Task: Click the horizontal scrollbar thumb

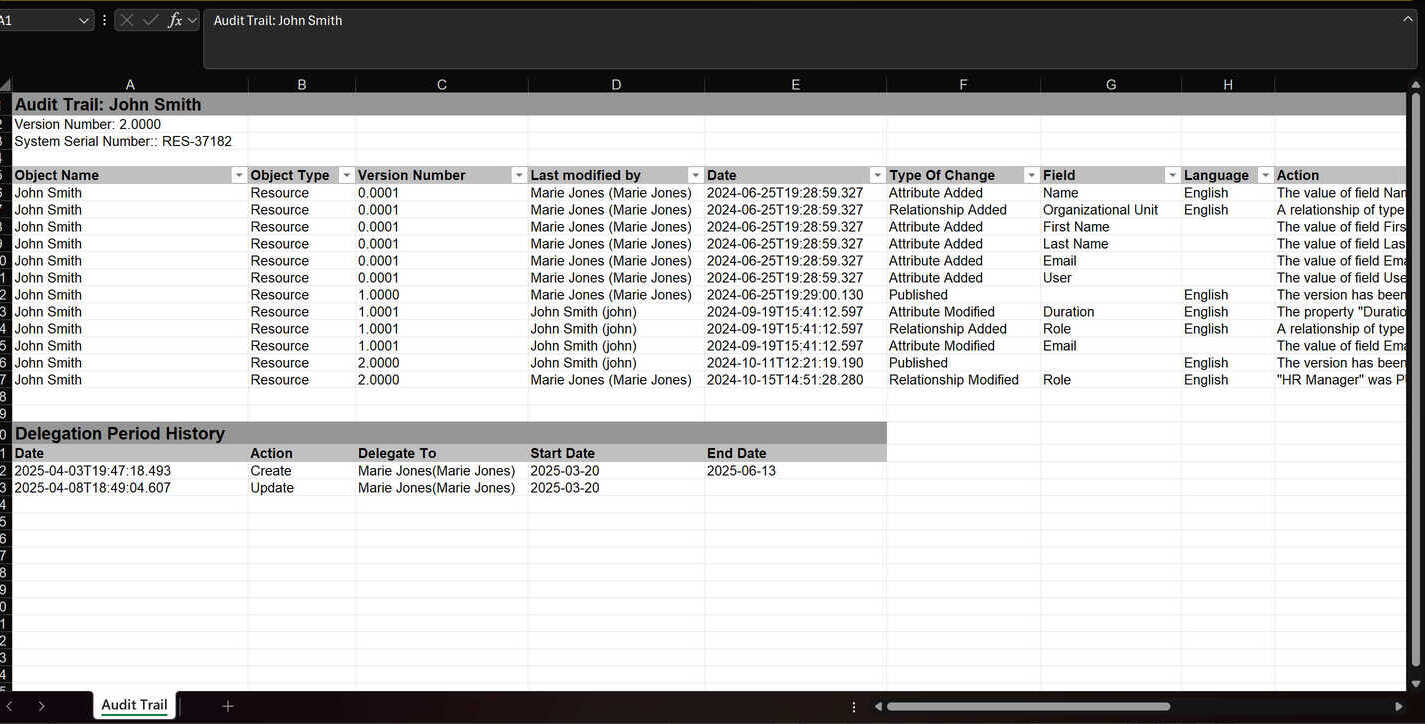Action: click(x=1028, y=706)
